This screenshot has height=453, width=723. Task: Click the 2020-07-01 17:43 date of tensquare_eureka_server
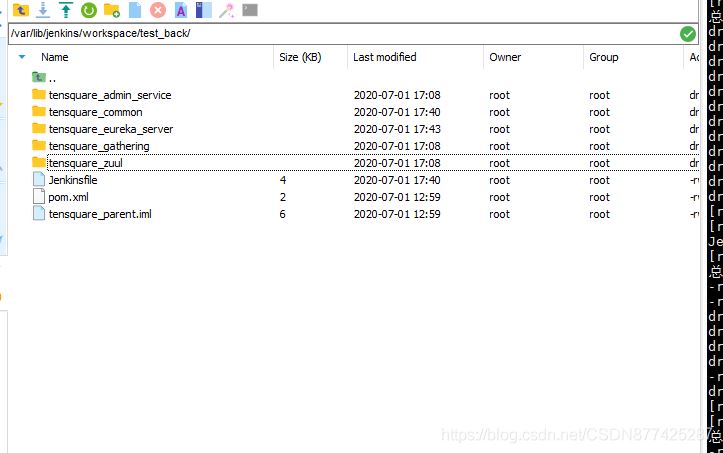coord(397,129)
